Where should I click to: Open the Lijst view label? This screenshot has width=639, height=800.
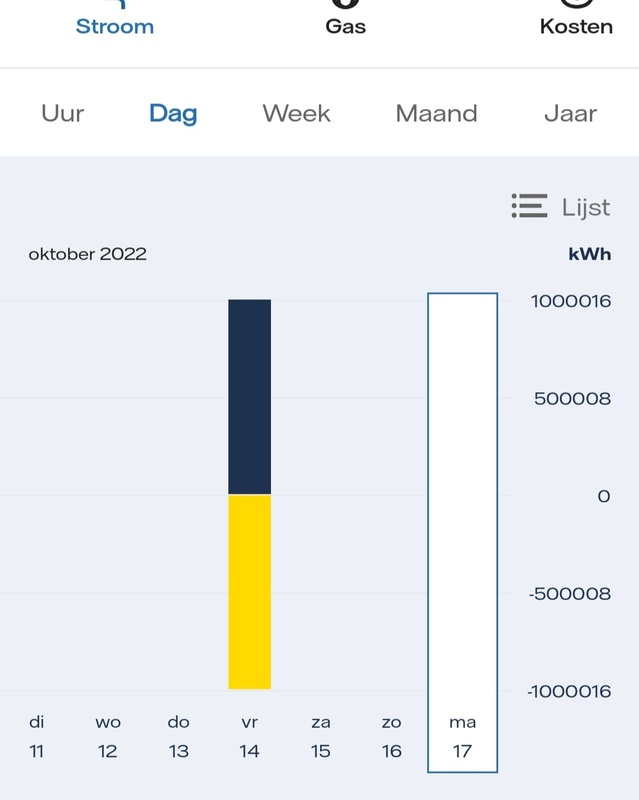click(586, 207)
